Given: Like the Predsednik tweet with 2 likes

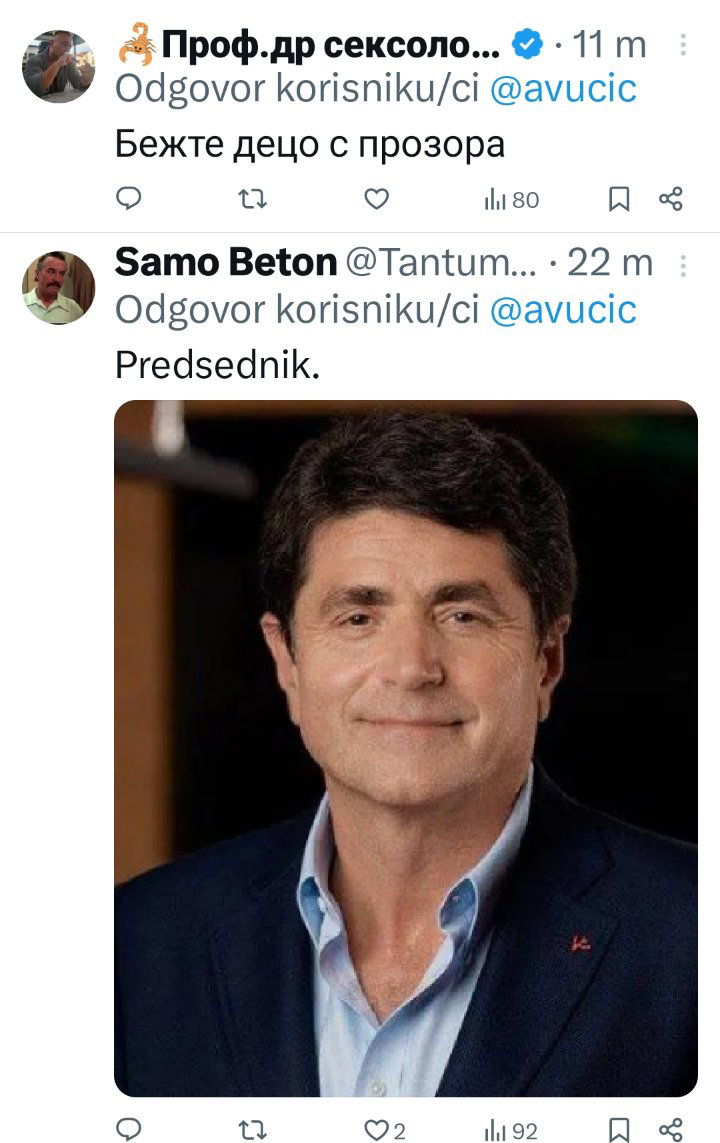Looking at the screenshot, I should [x=384, y=1130].
